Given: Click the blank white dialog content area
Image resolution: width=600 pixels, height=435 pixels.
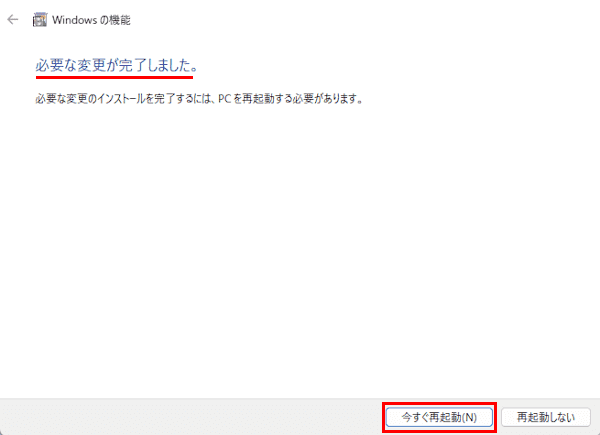Looking at the screenshot, I should [x=300, y=249].
